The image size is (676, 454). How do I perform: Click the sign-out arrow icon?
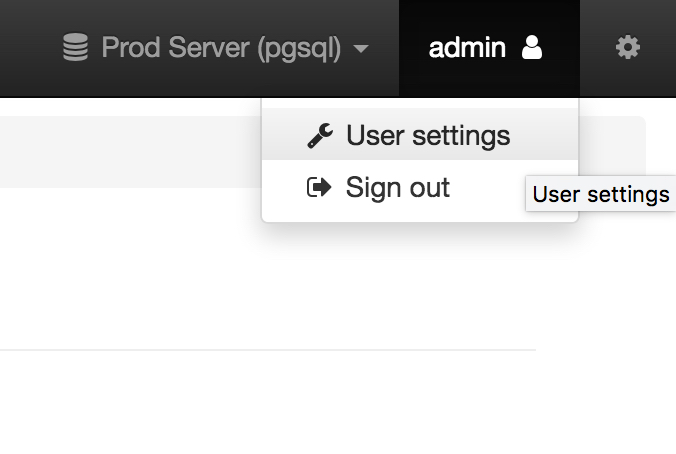tap(319, 188)
